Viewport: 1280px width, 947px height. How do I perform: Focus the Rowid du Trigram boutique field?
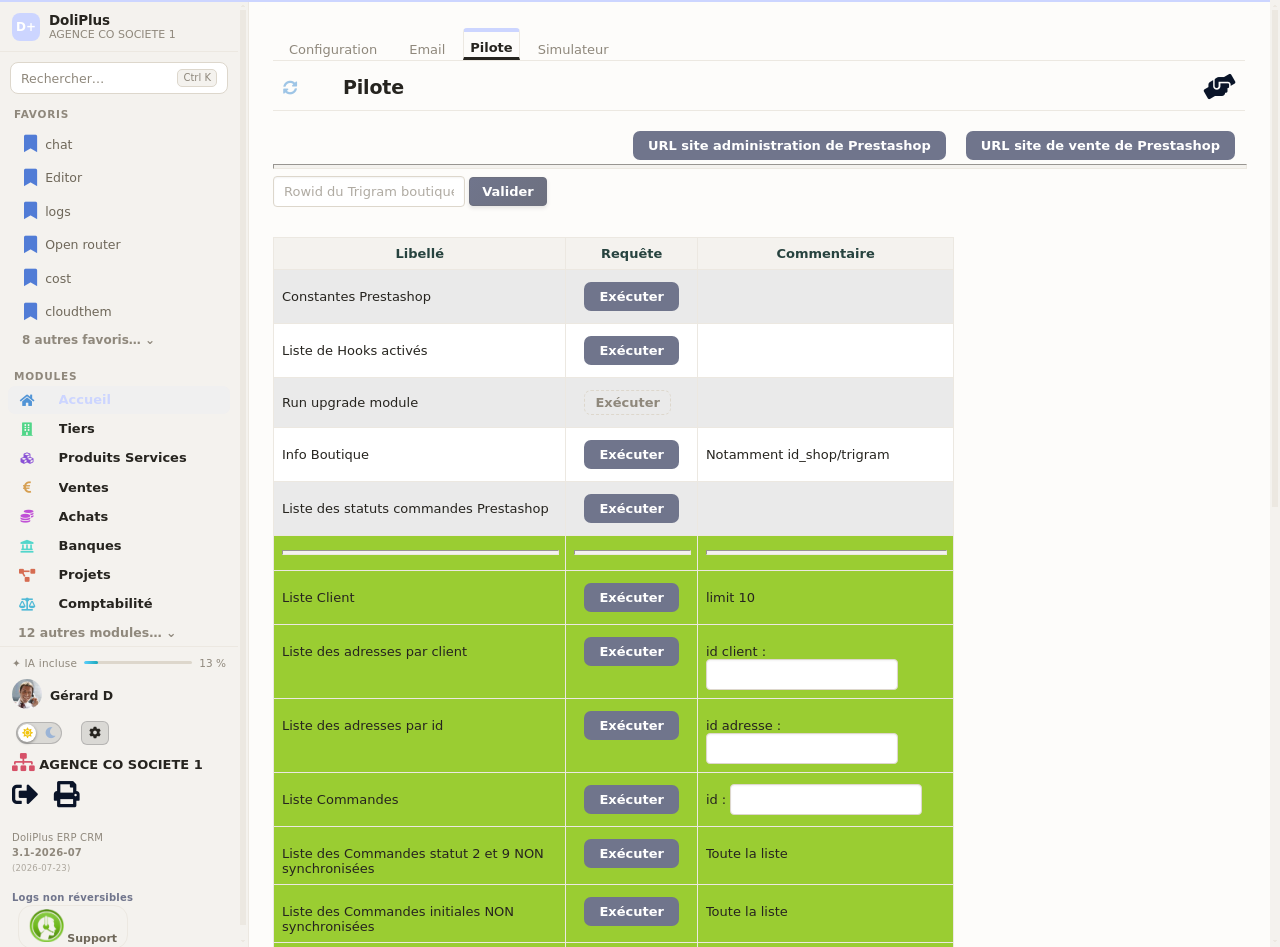tap(369, 192)
